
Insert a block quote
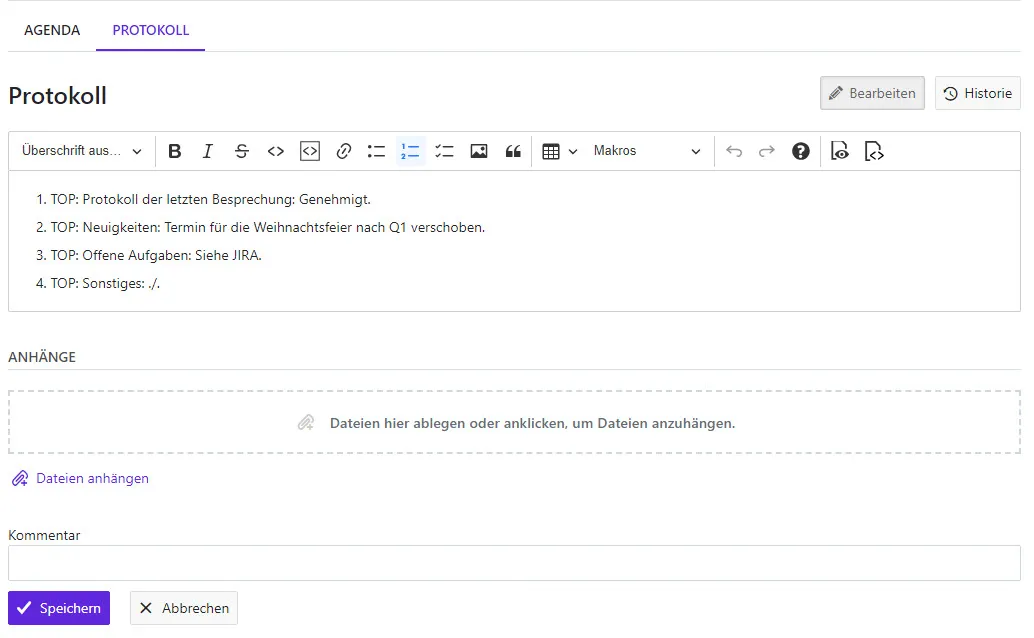[x=513, y=151]
